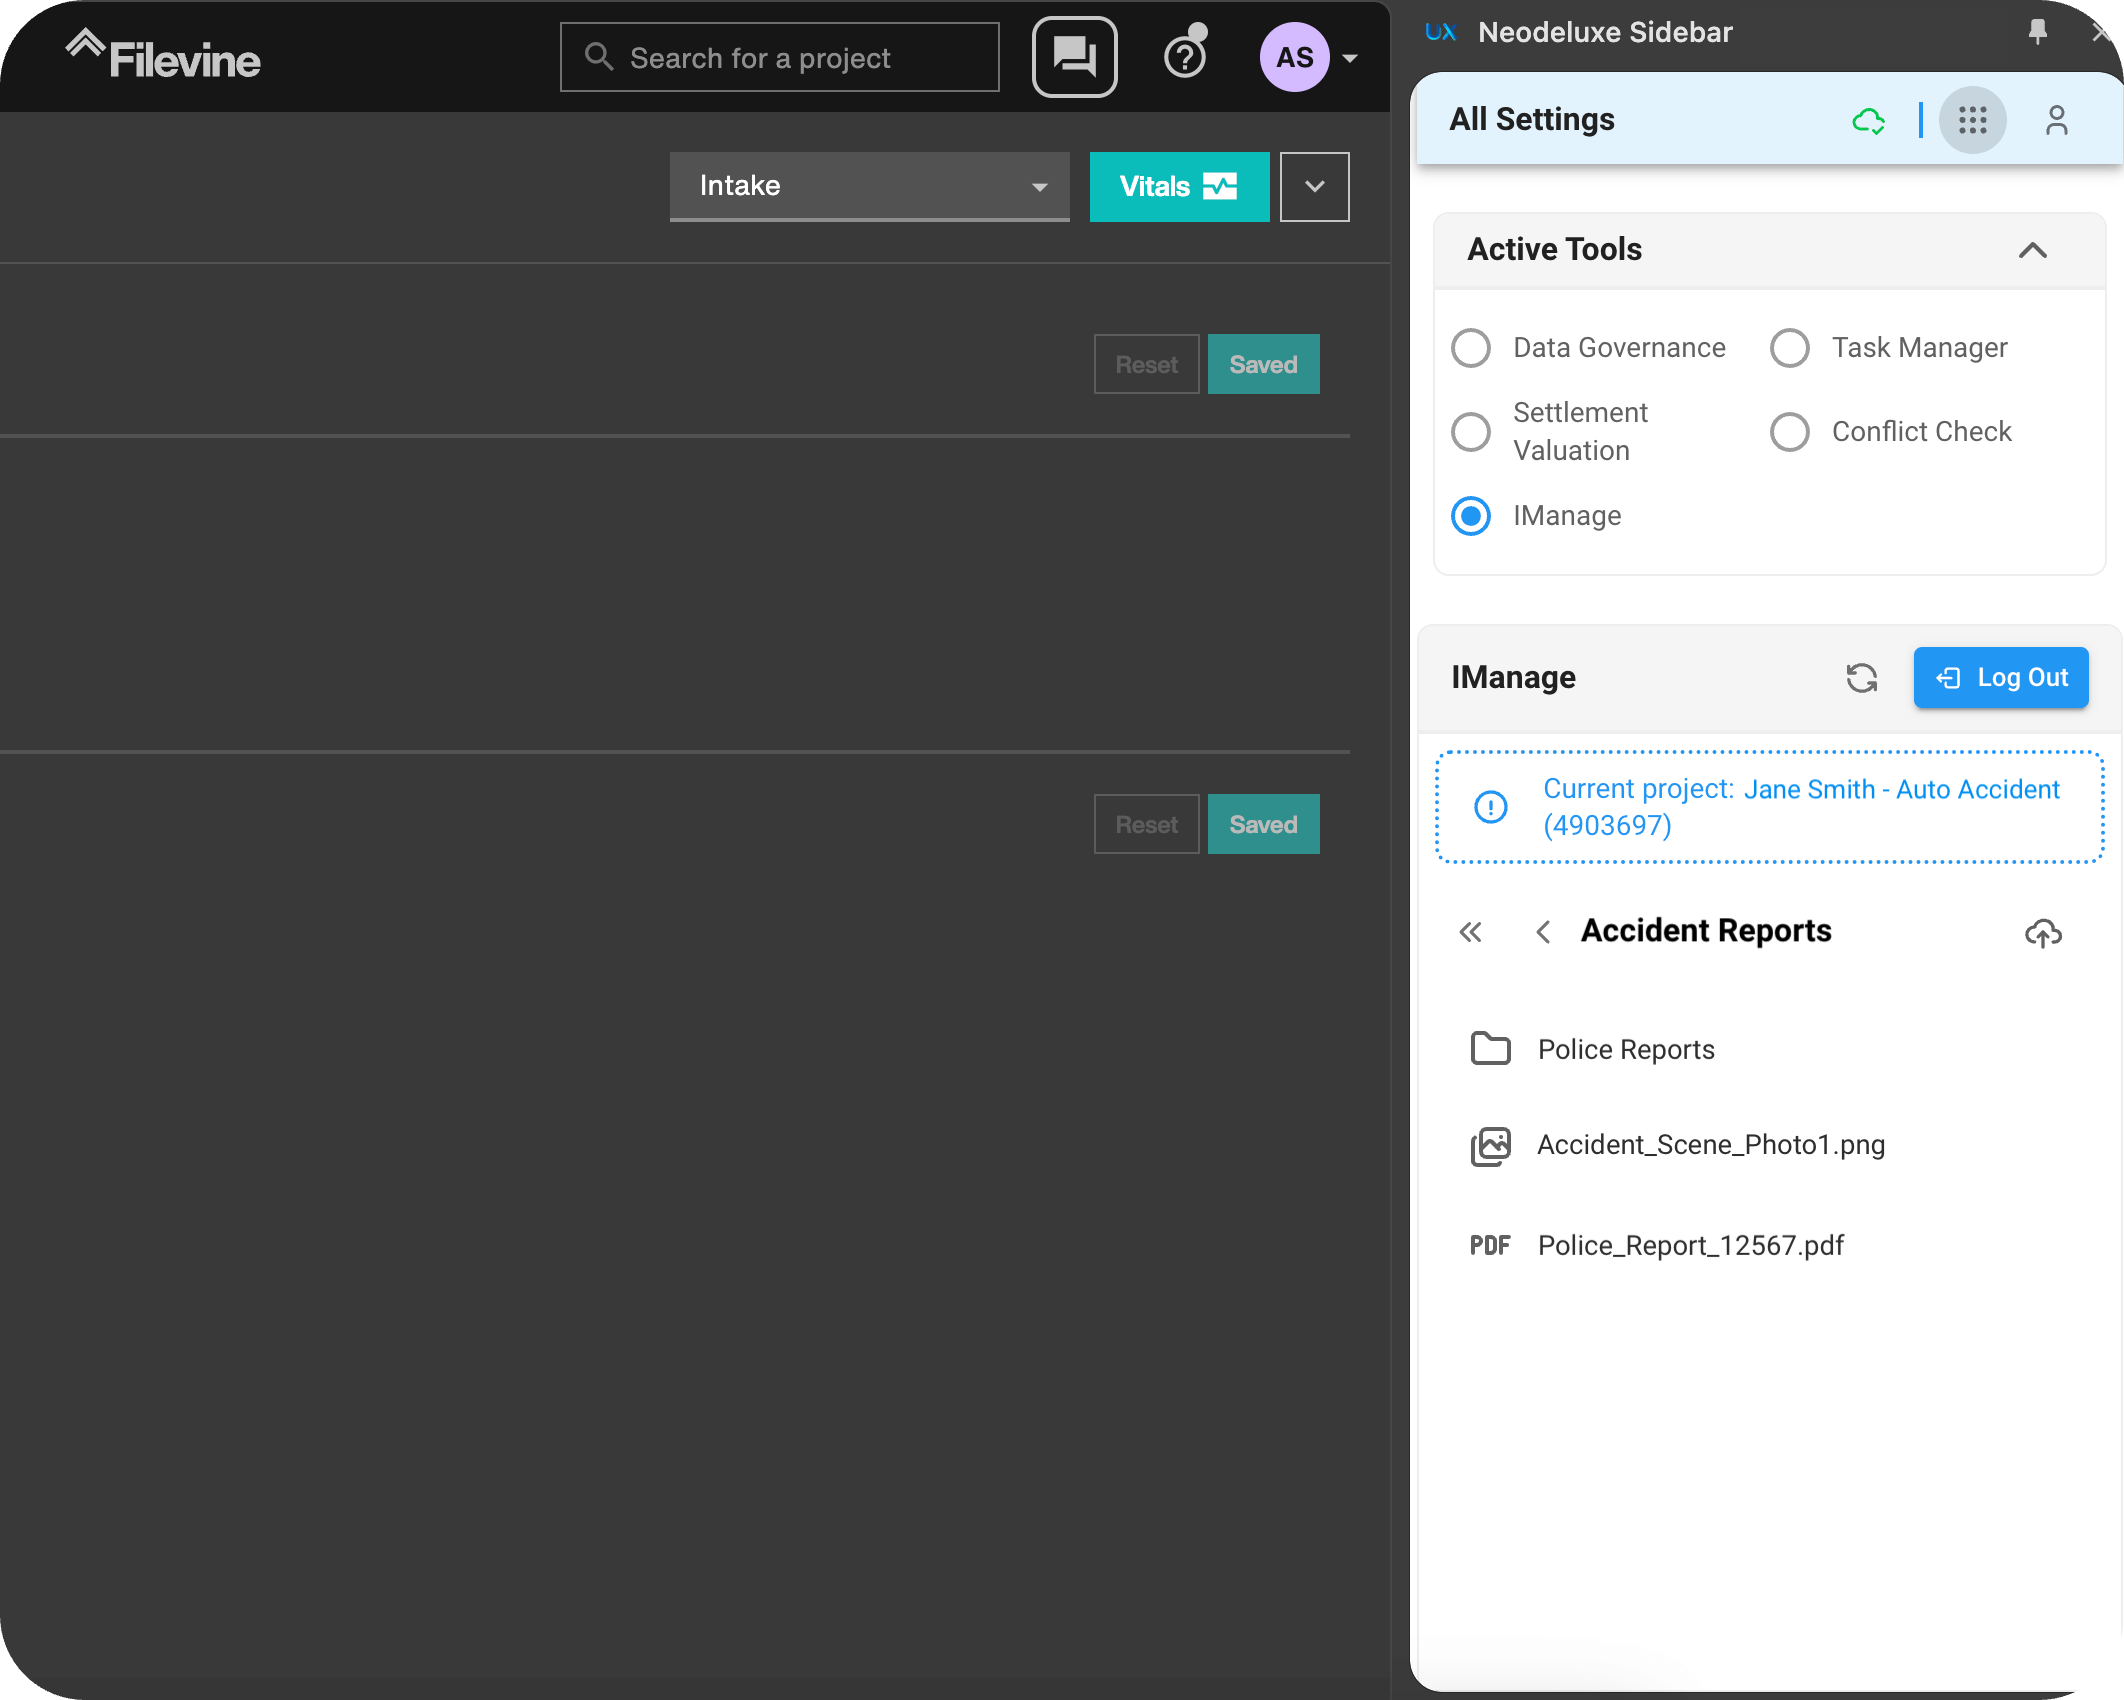Refresh the IManage panel
The height and width of the screenshot is (1700, 2124).
1861,678
